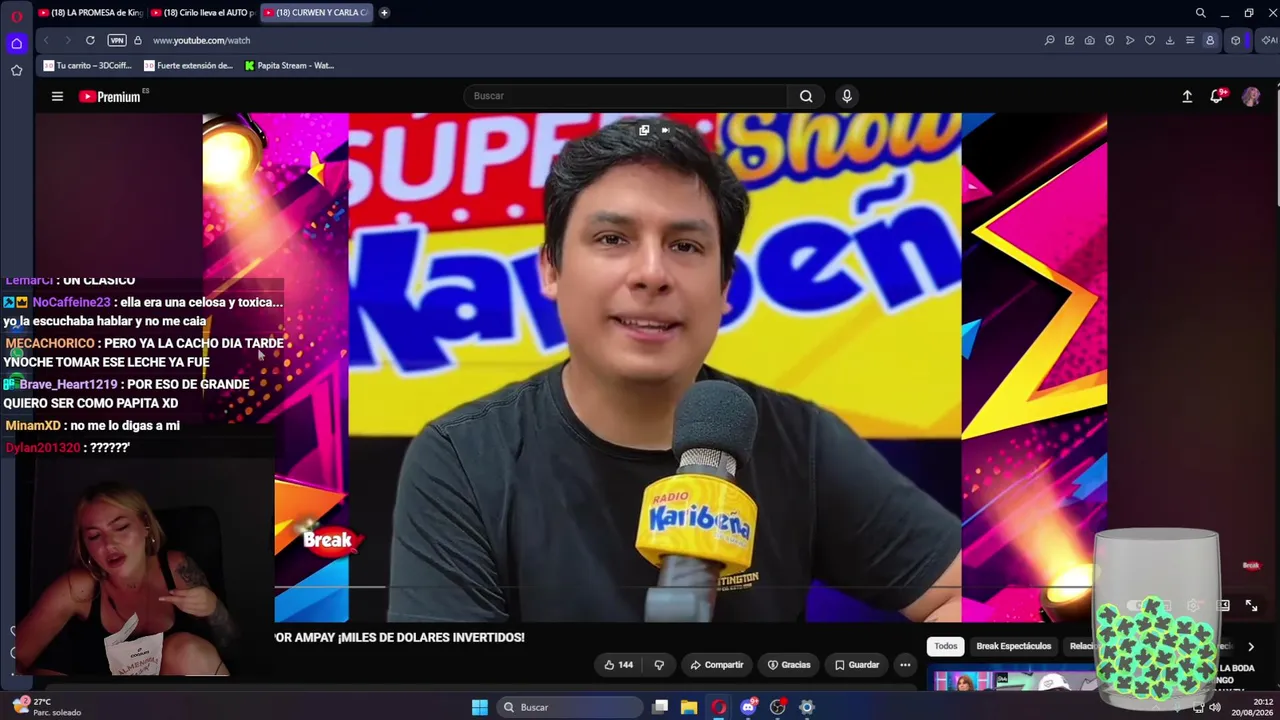Open Discord from the taskbar
Screen dimensions: 1280x720
[x=748, y=707]
